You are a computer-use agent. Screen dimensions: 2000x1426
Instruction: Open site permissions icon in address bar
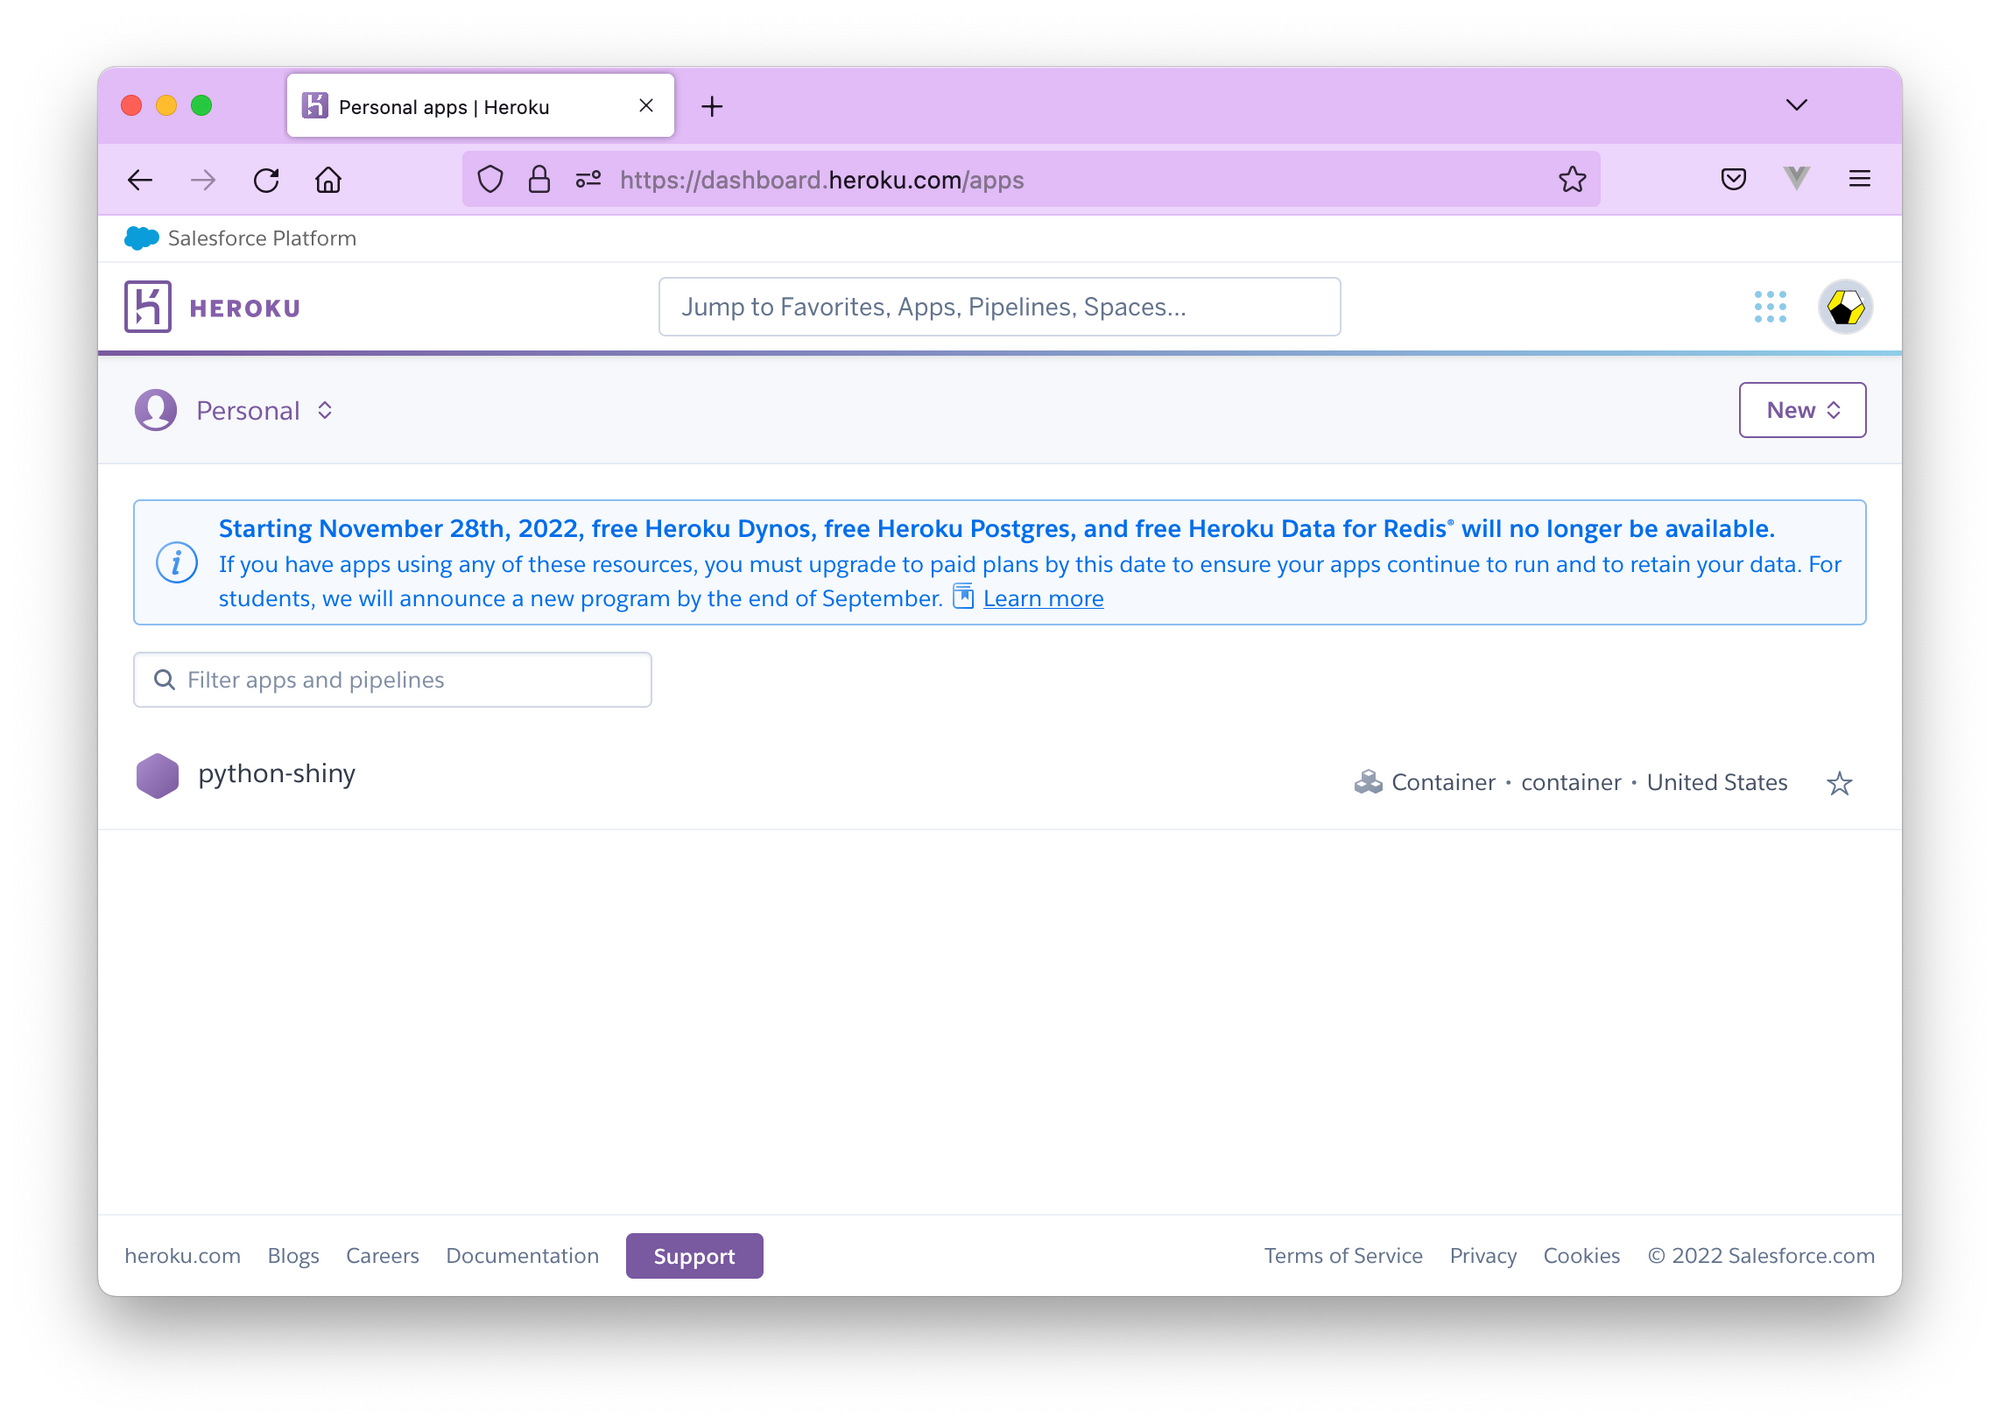(x=588, y=179)
